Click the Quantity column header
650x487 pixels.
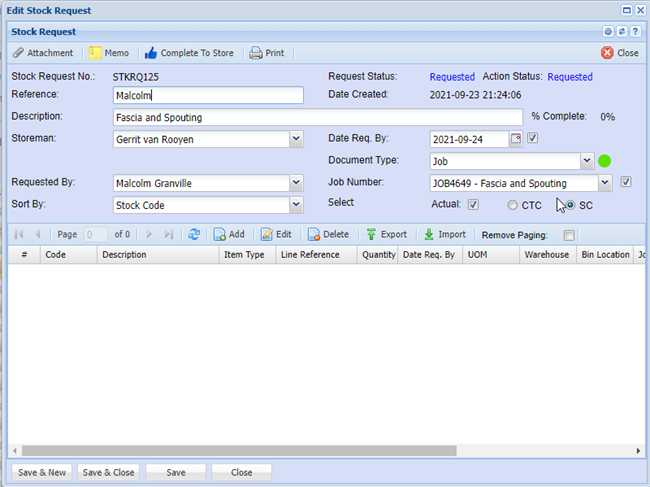pyautogui.click(x=378, y=255)
